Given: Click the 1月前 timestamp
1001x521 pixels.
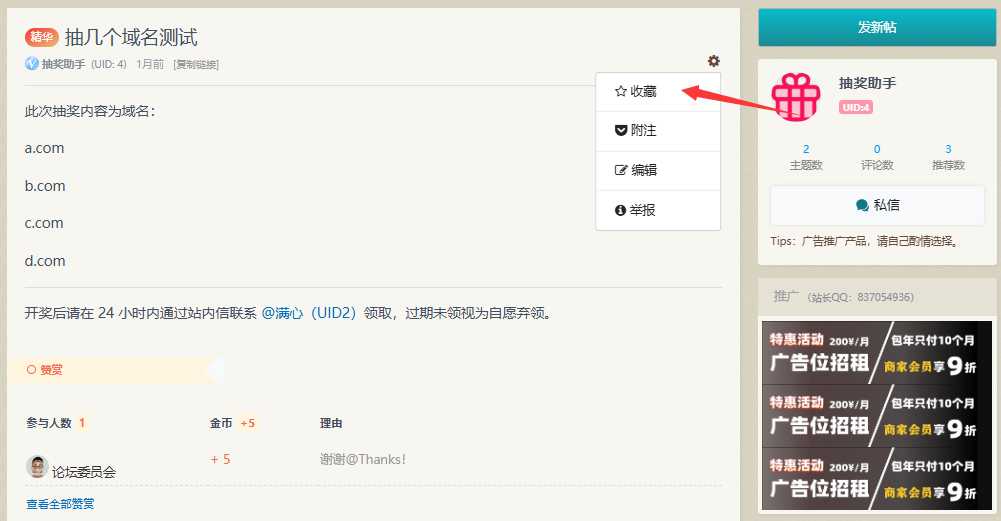Looking at the screenshot, I should tap(150, 64).
